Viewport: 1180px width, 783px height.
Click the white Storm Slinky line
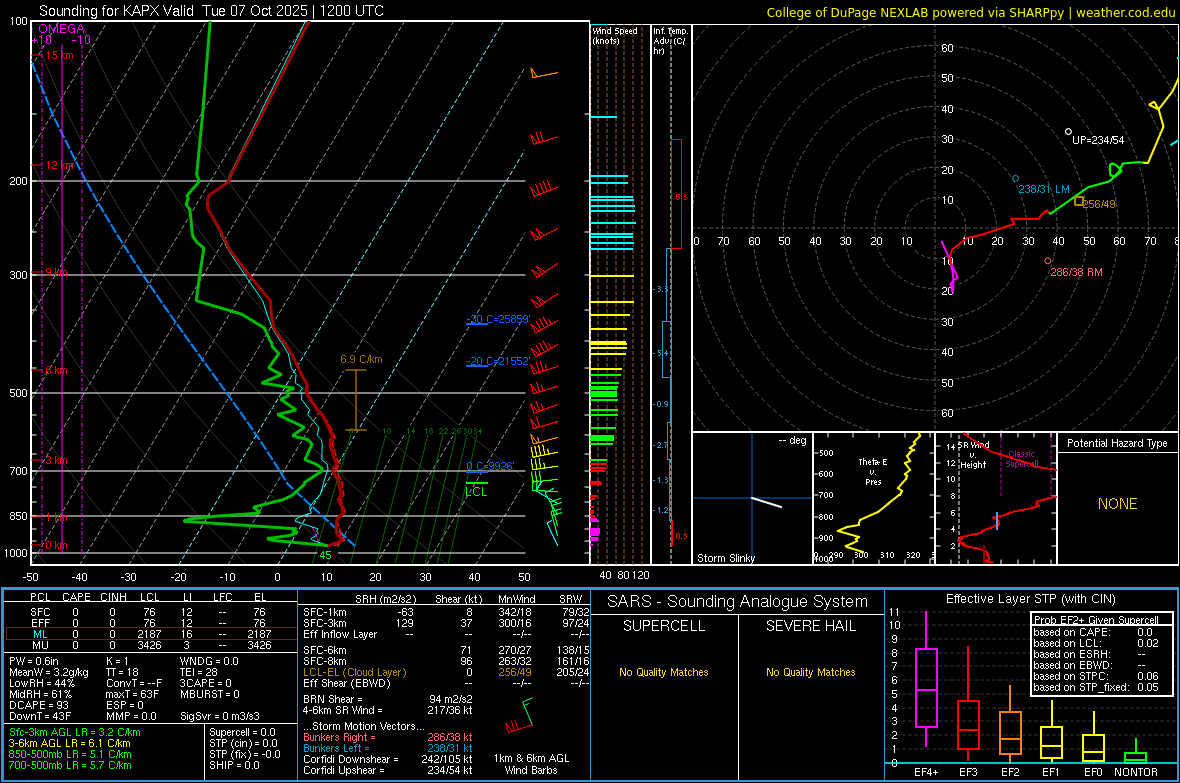[x=767, y=502]
